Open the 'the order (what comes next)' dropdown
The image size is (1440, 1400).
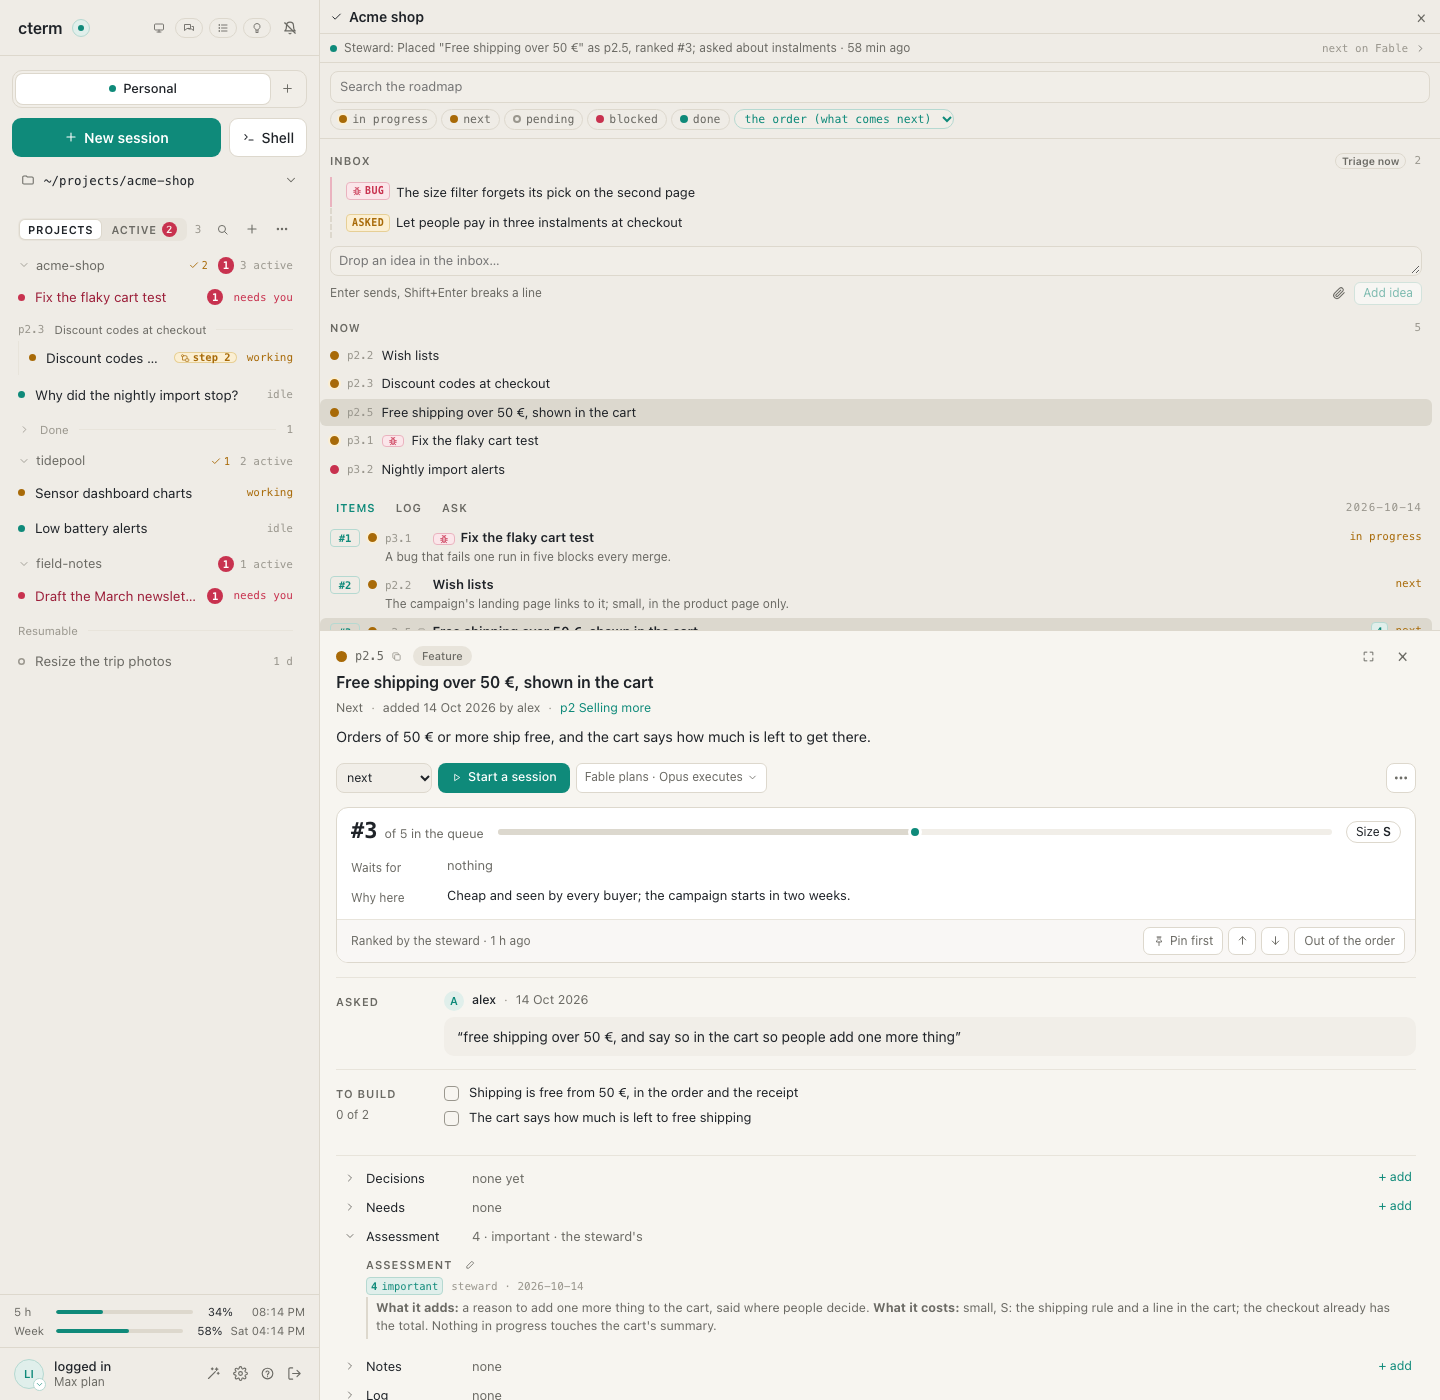(x=844, y=119)
